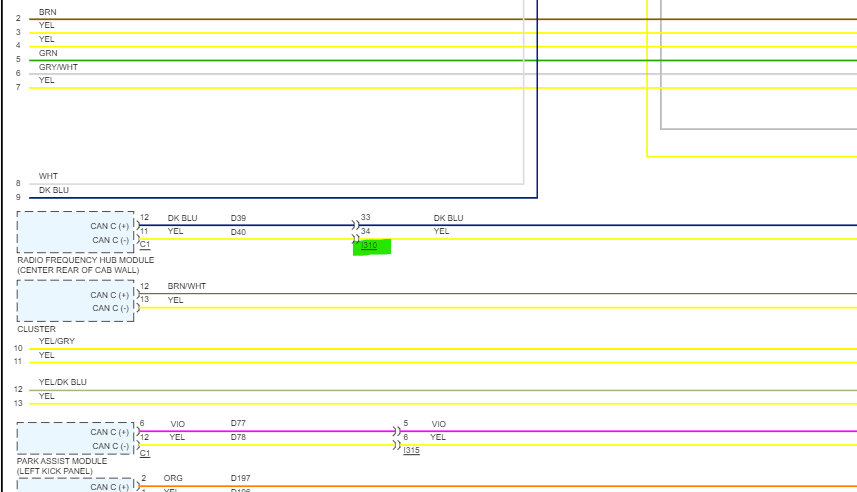Click the D40 circuit code
This screenshot has width=857, height=492.
[x=238, y=232]
